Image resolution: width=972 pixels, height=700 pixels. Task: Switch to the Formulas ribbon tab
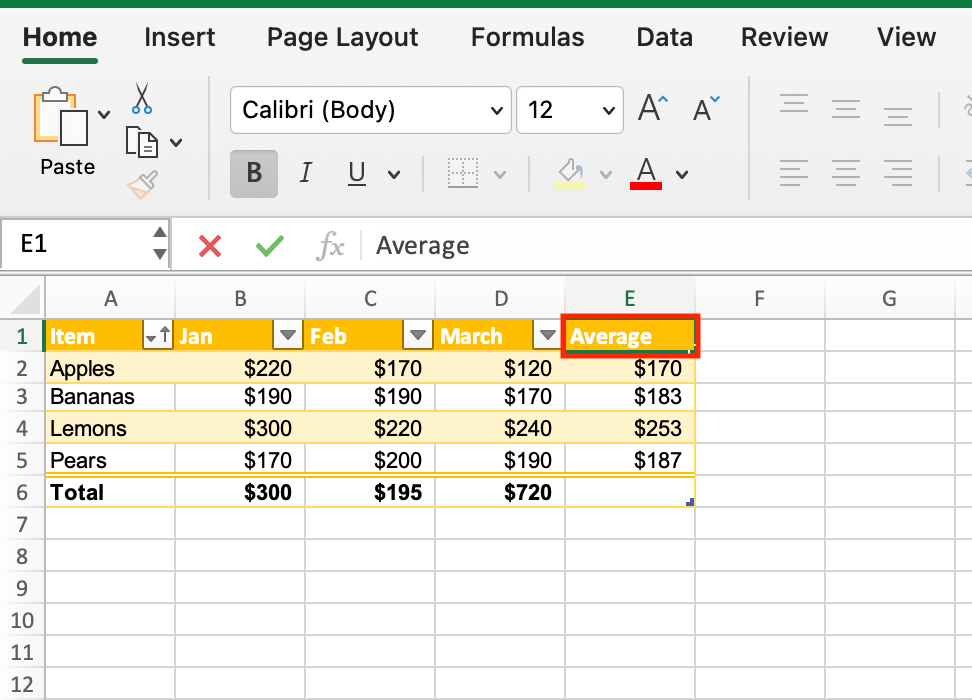(x=527, y=37)
